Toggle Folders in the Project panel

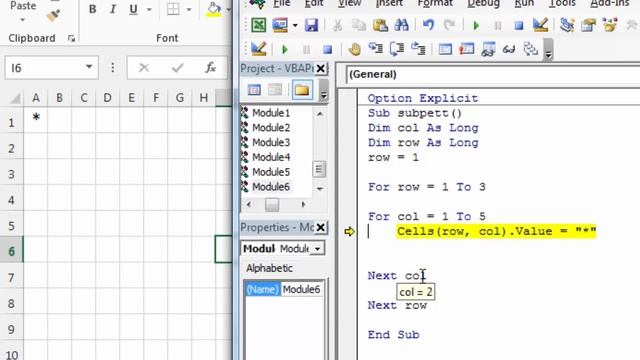[302, 90]
